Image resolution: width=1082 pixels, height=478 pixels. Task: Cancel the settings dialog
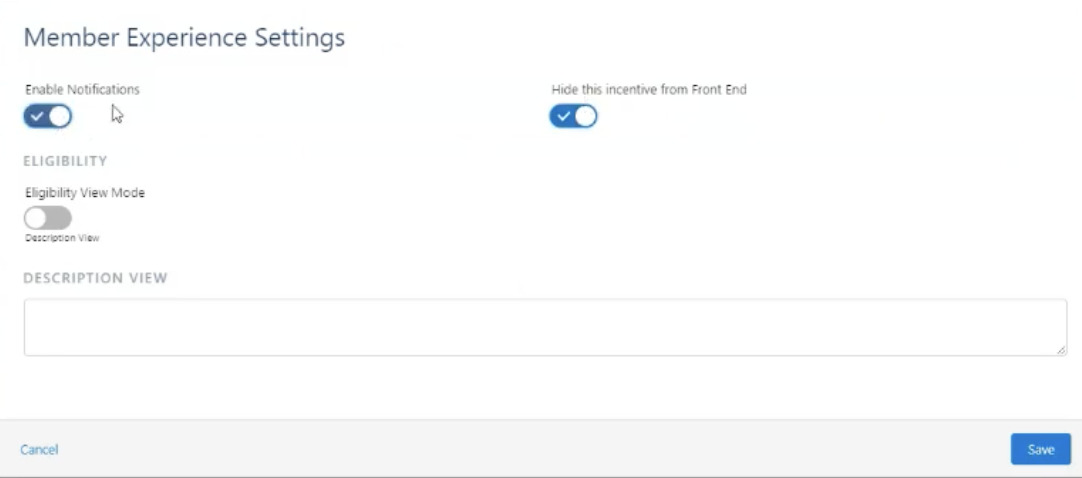[x=39, y=450]
